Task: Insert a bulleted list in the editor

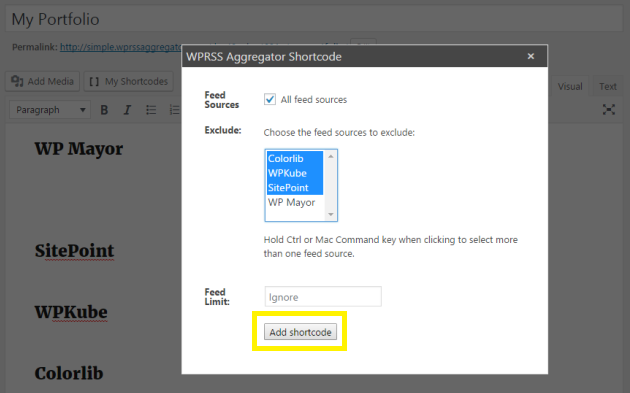Action: [x=151, y=110]
